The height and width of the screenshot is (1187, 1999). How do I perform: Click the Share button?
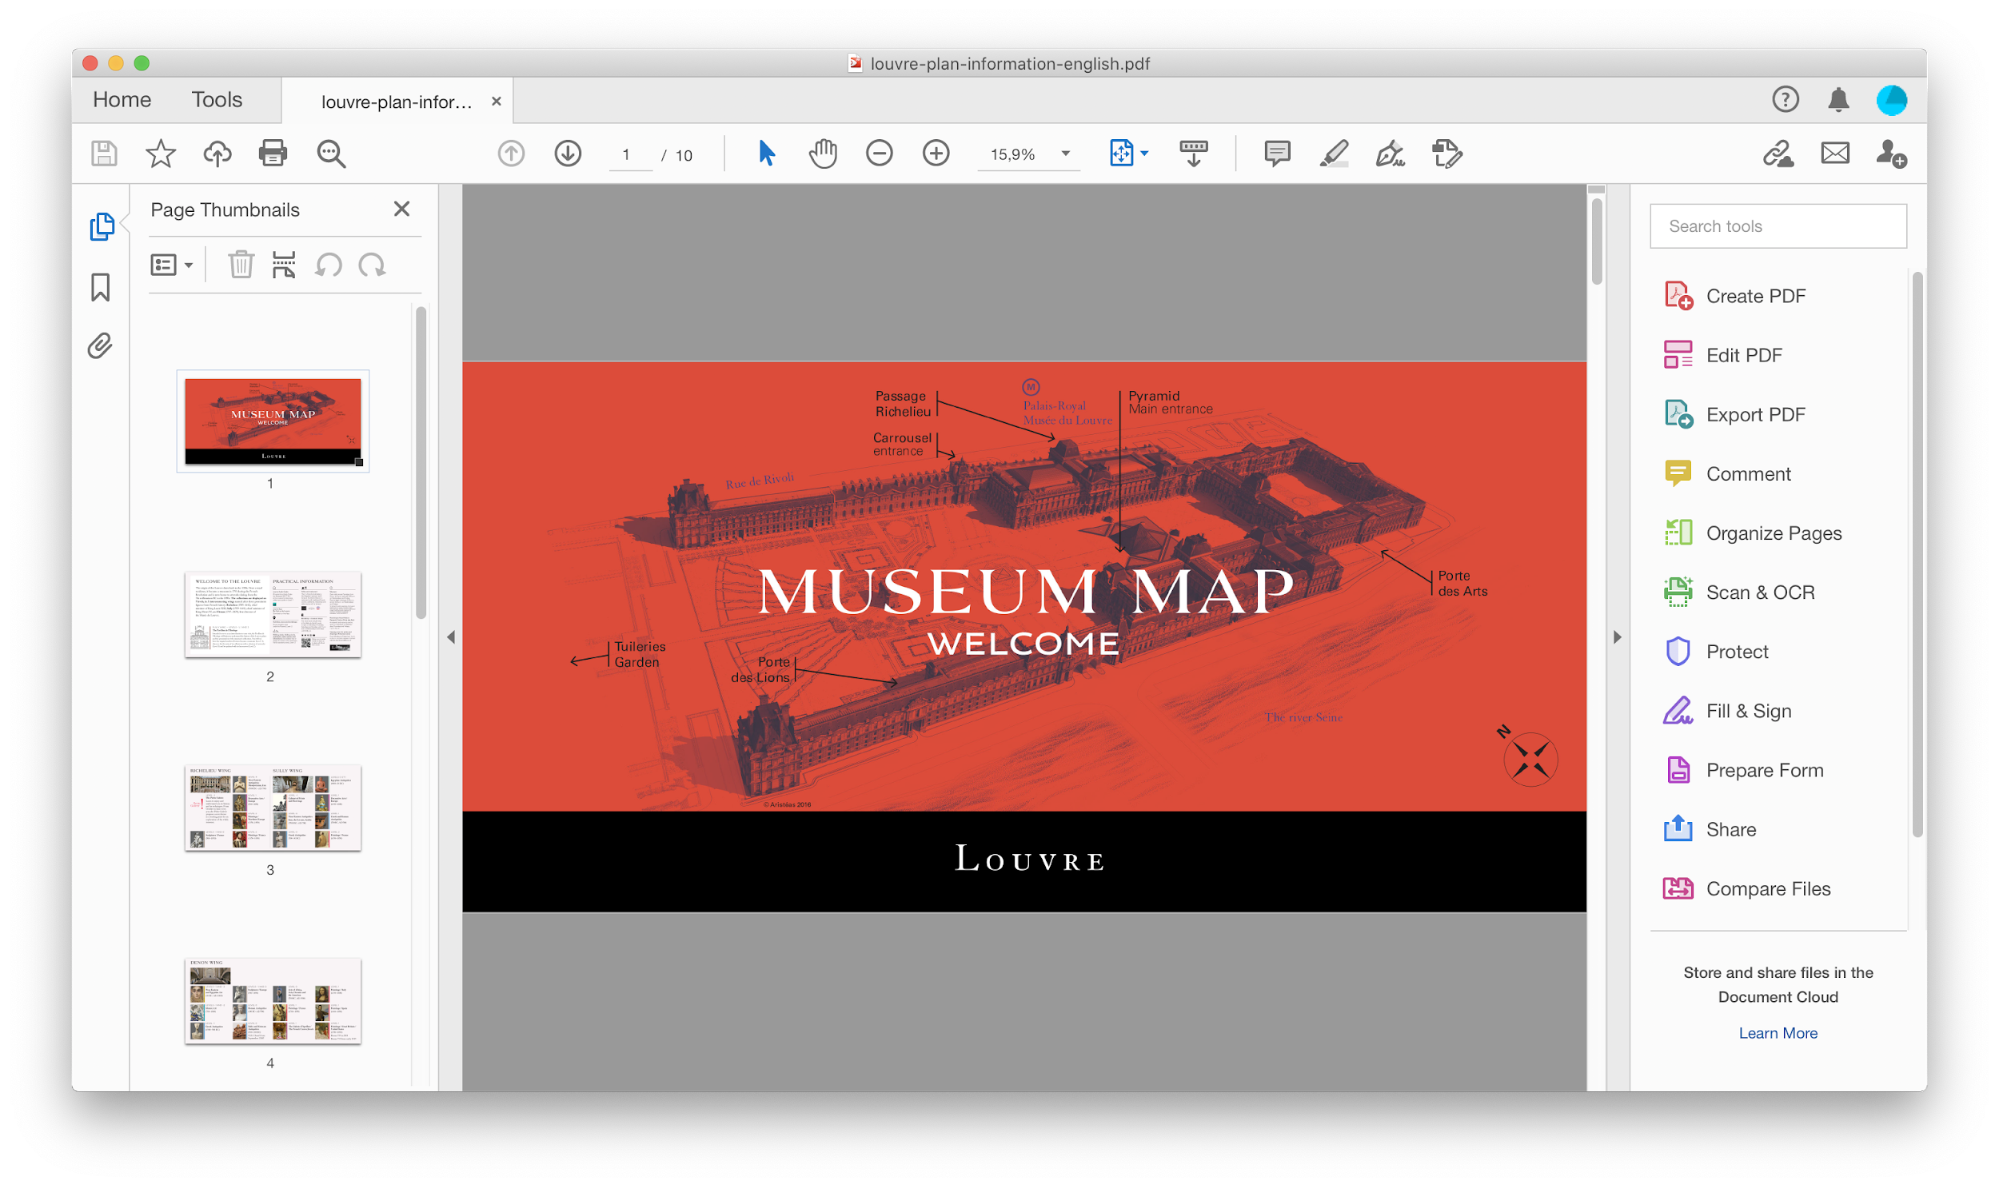1731,829
